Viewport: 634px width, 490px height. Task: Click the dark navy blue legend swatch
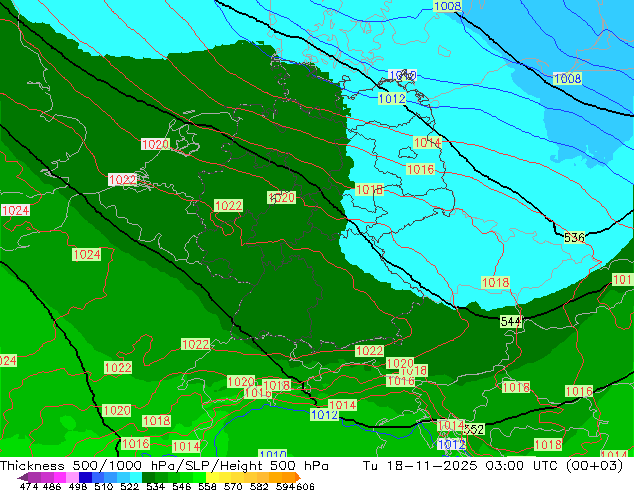[x=85, y=477]
